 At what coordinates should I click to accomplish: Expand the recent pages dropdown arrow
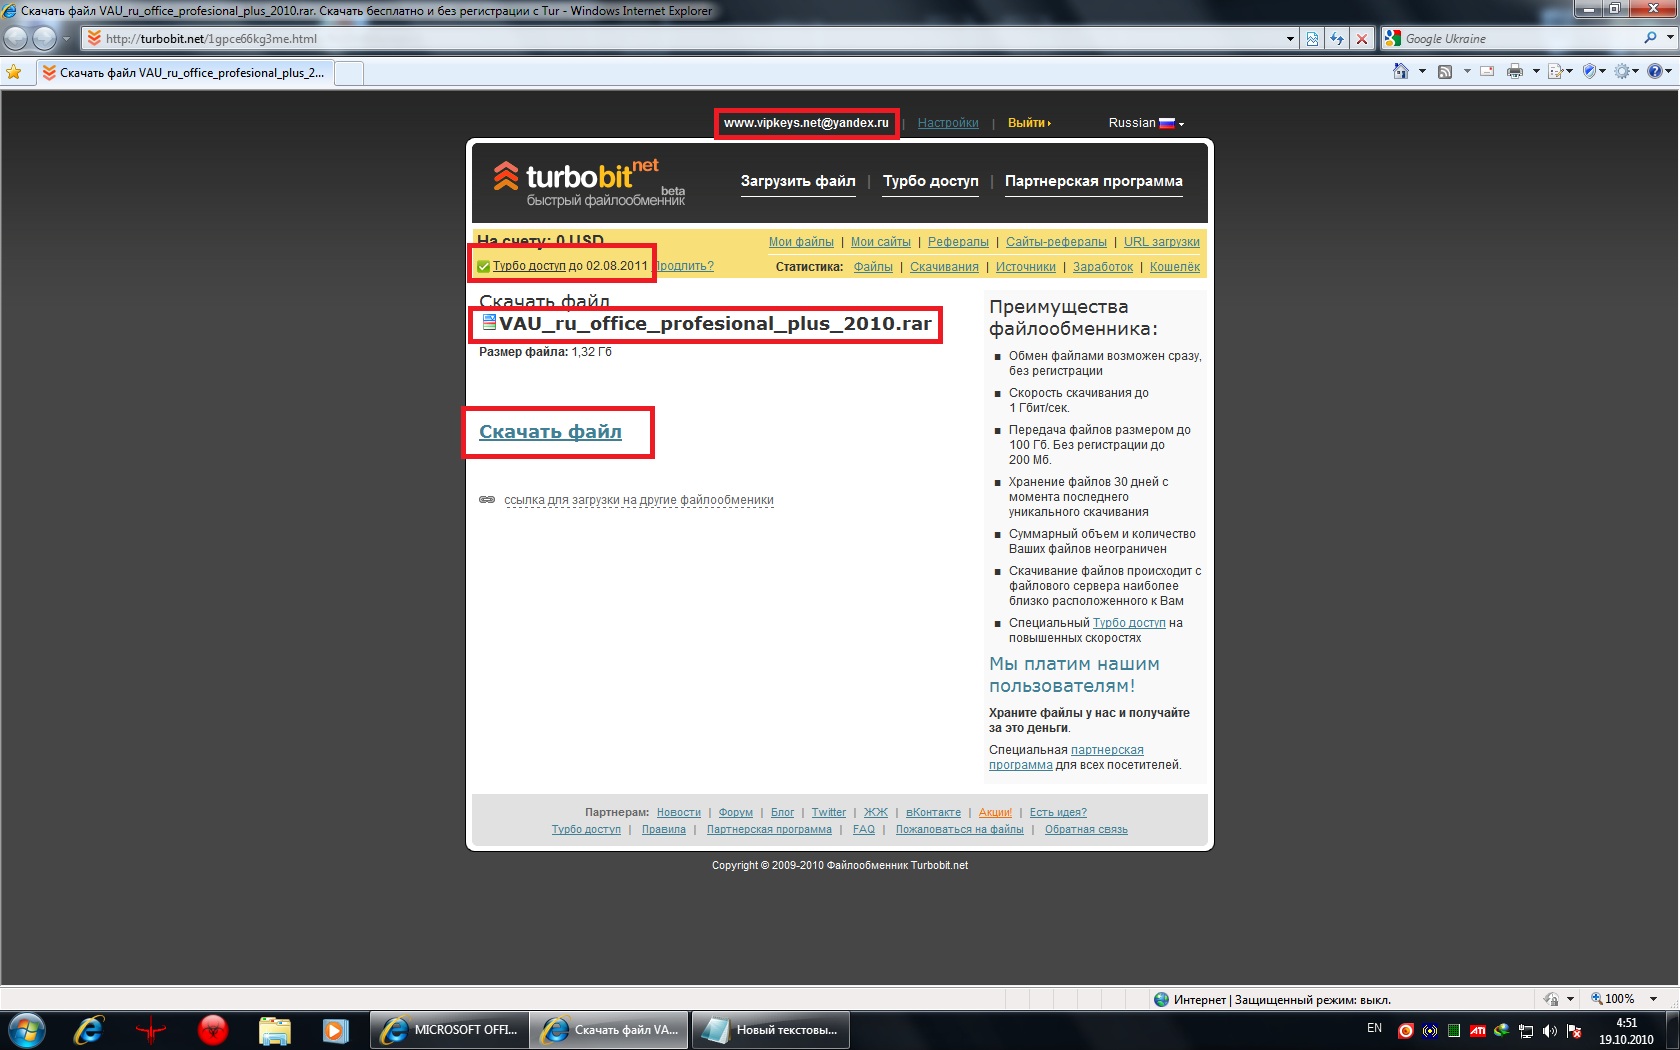tap(66, 39)
